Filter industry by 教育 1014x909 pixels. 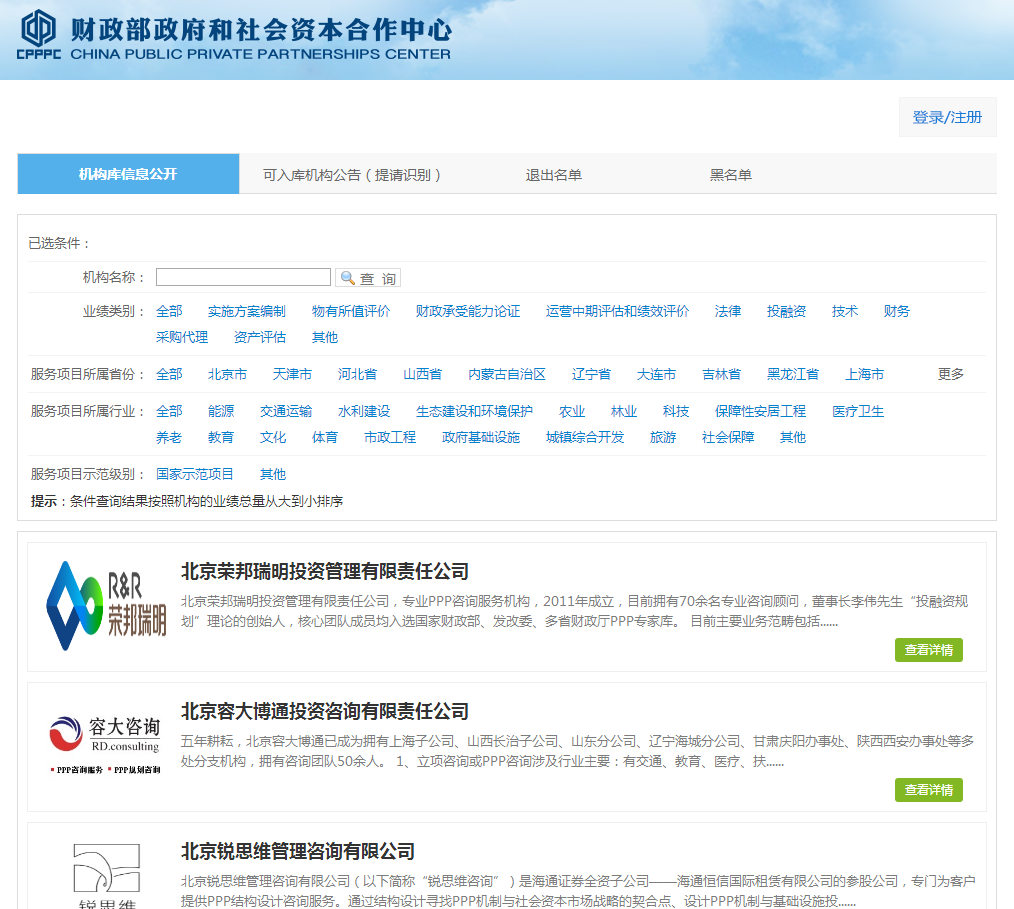(x=221, y=437)
